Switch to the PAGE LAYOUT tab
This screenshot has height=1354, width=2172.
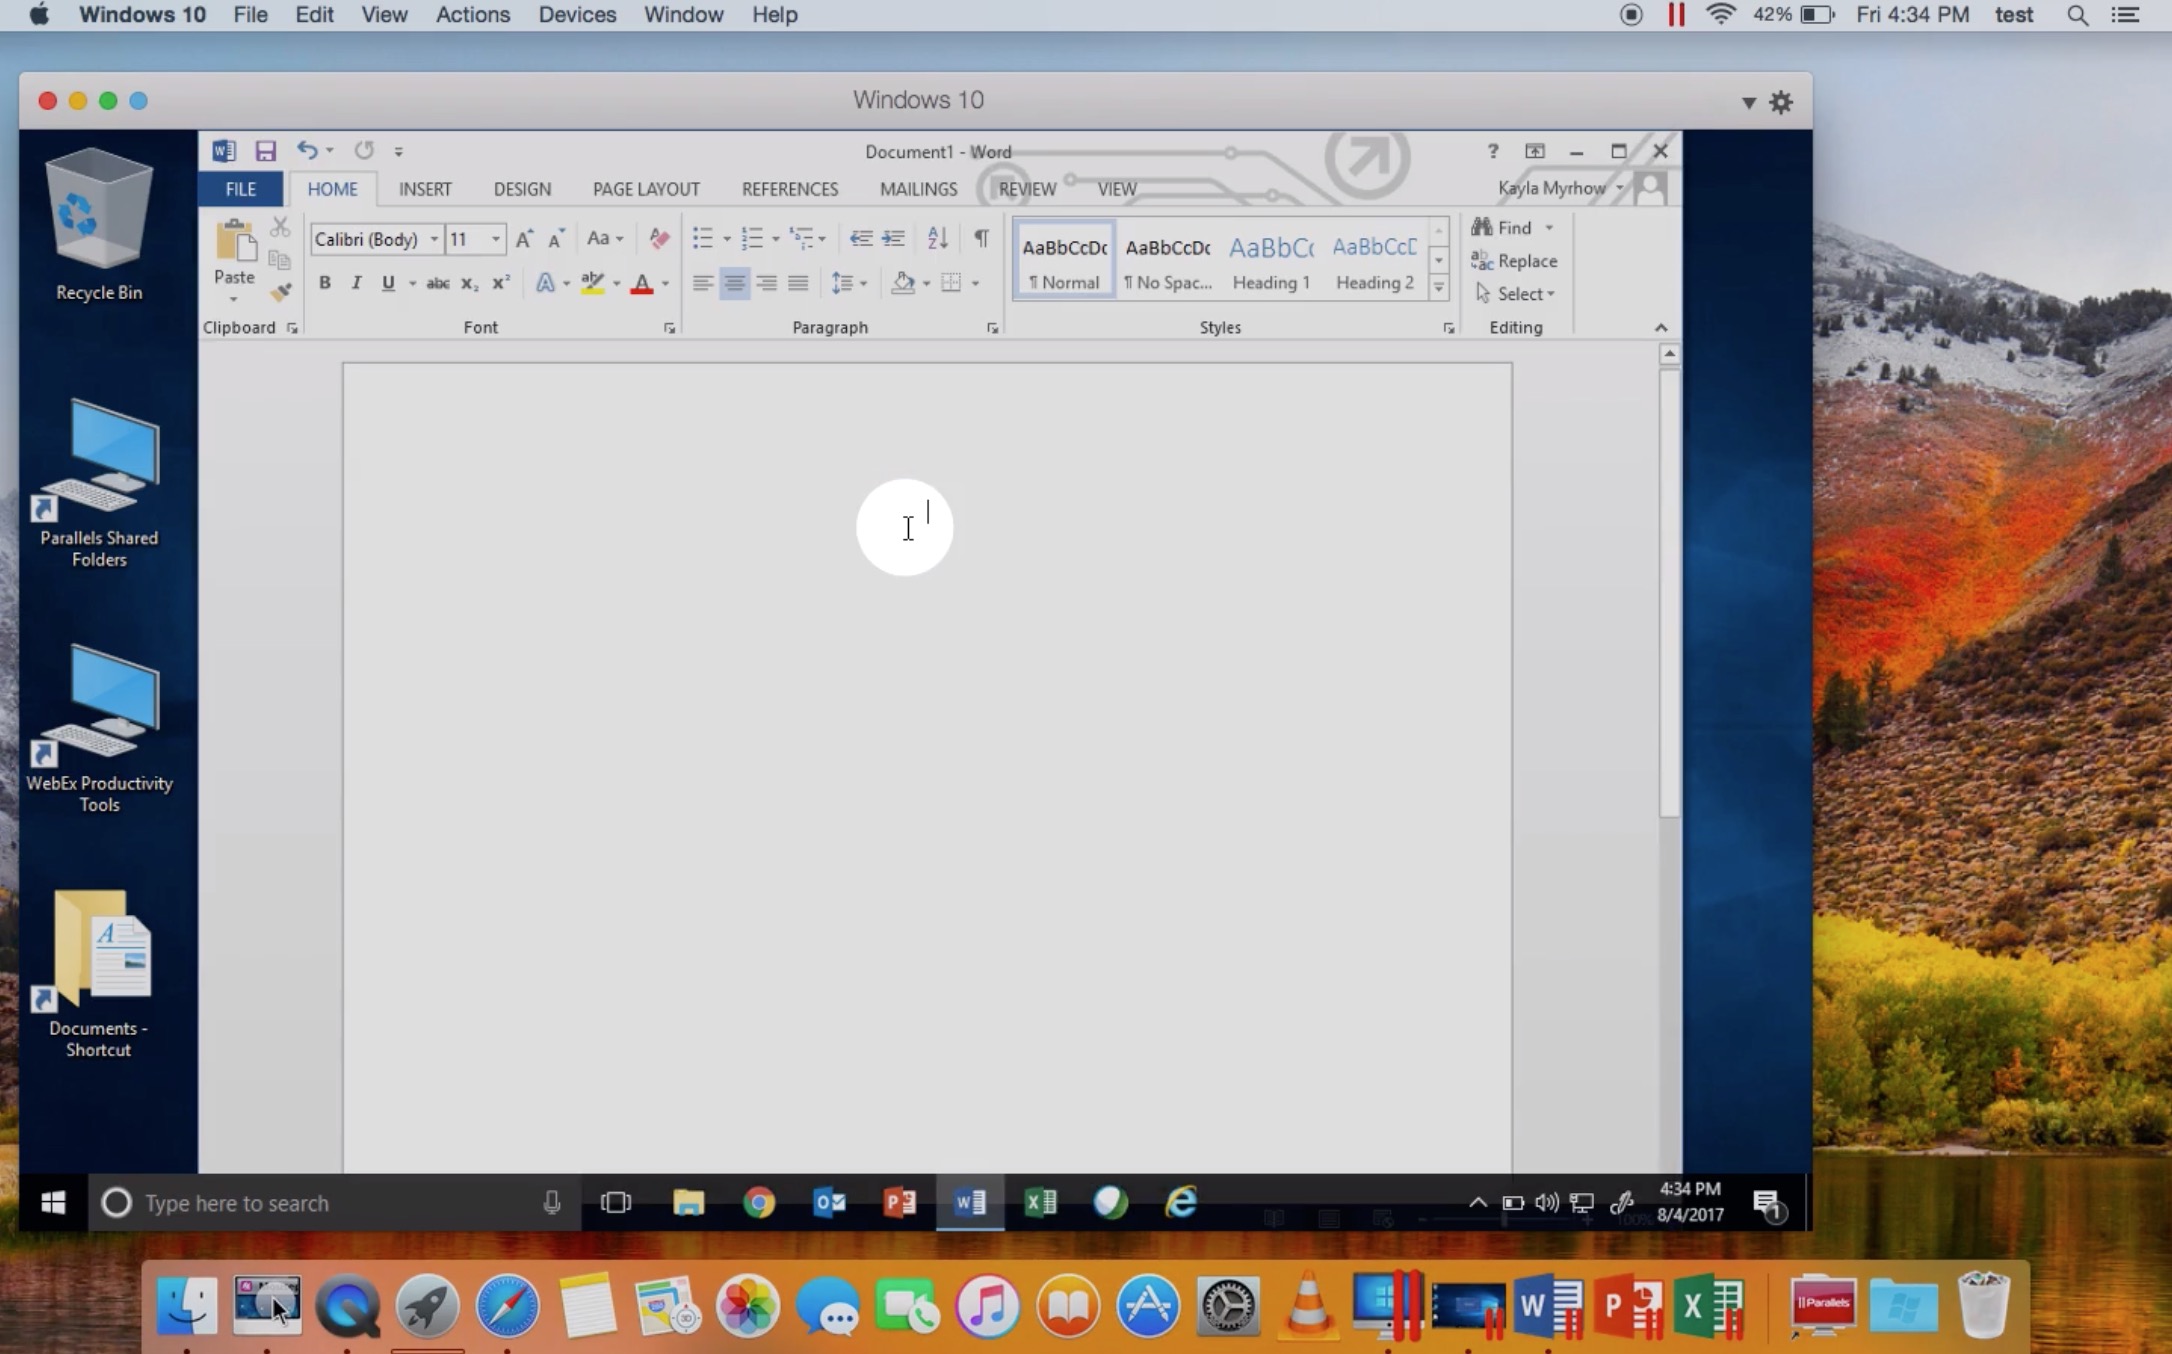(646, 189)
